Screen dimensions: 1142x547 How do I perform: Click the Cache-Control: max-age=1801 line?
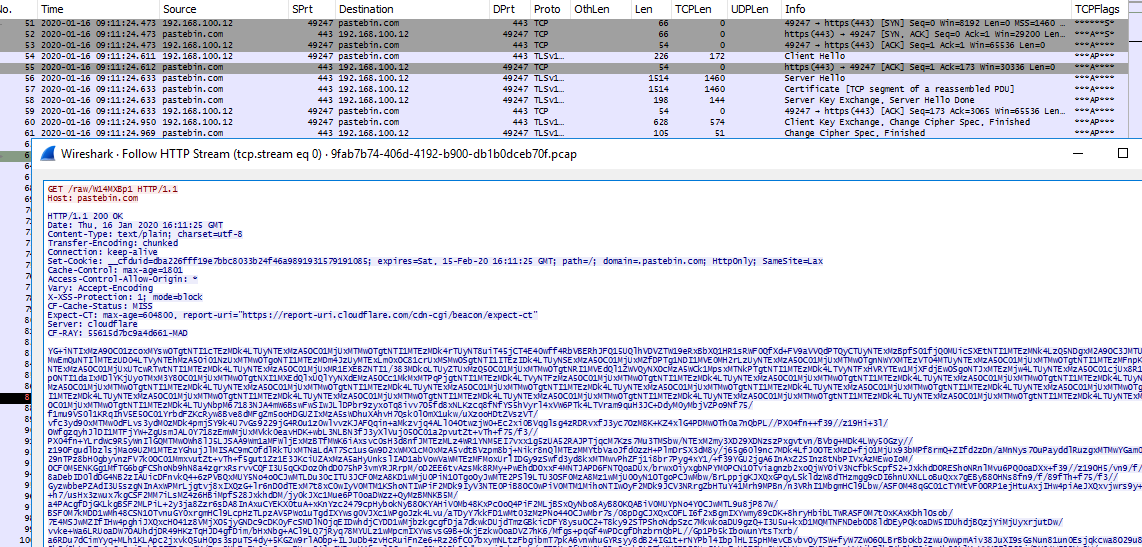[x=109, y=269]
